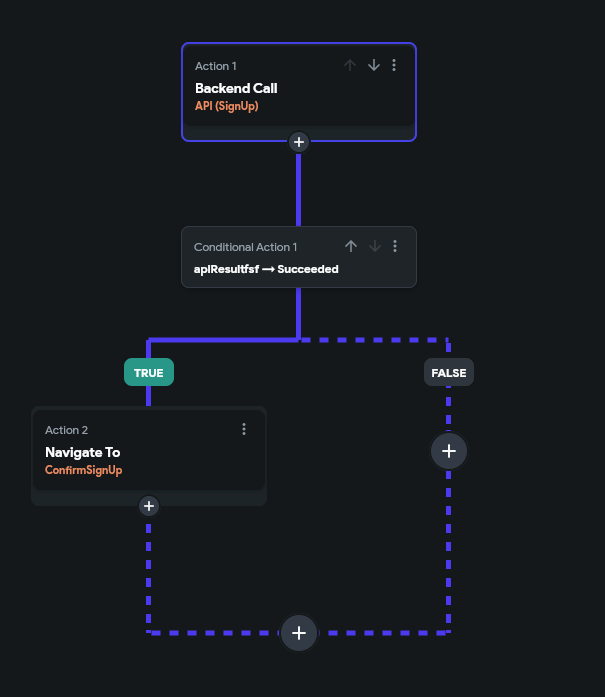Click the Conditional Action 1 label
Screen dimensions: 605x697
[245, 247]
